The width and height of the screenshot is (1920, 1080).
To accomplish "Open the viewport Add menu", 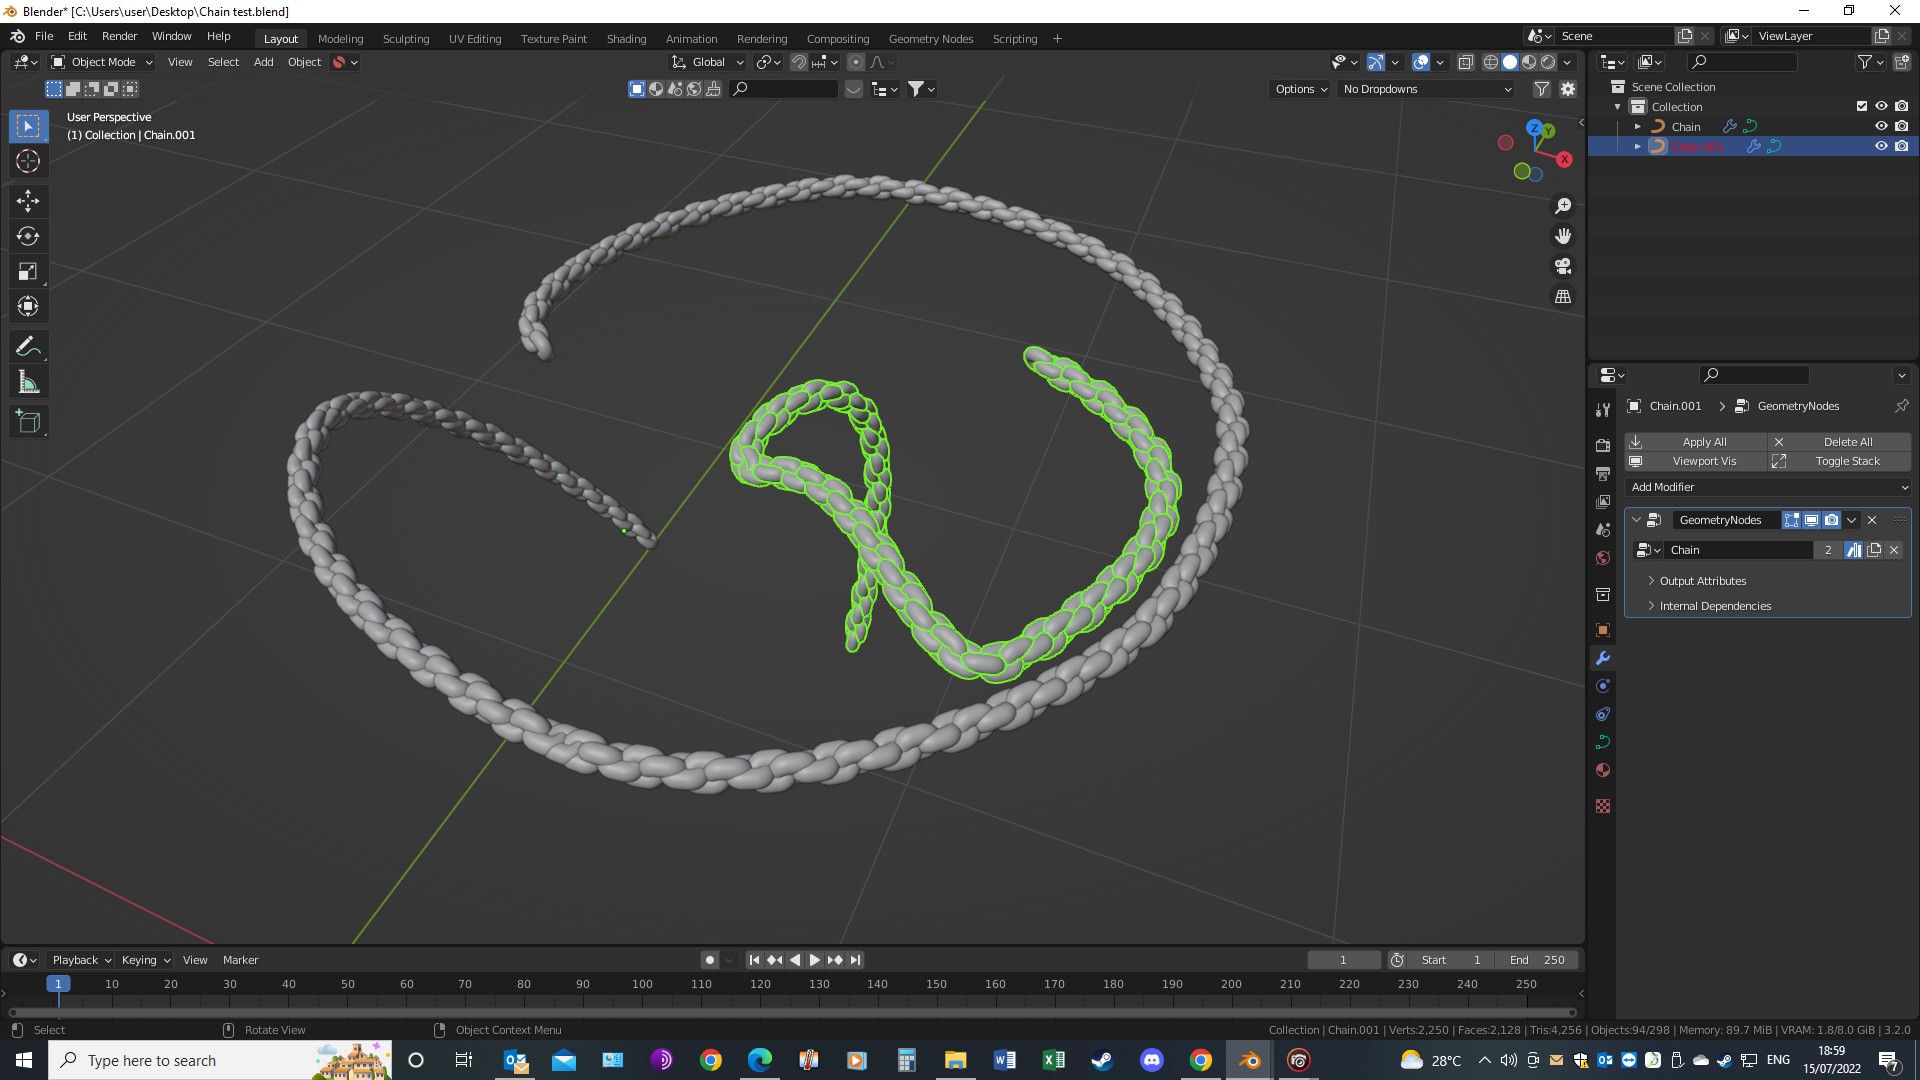I will coord(263,62).
